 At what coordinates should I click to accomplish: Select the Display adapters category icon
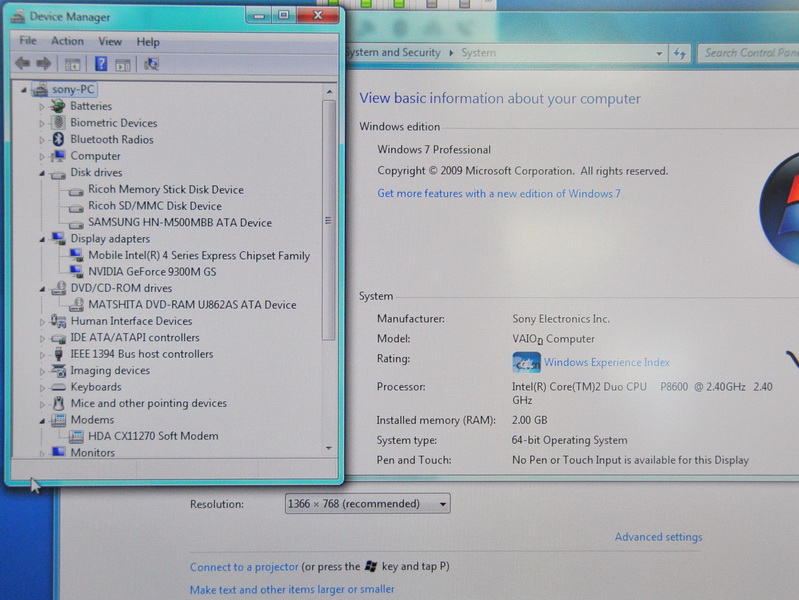pos(59,238)
